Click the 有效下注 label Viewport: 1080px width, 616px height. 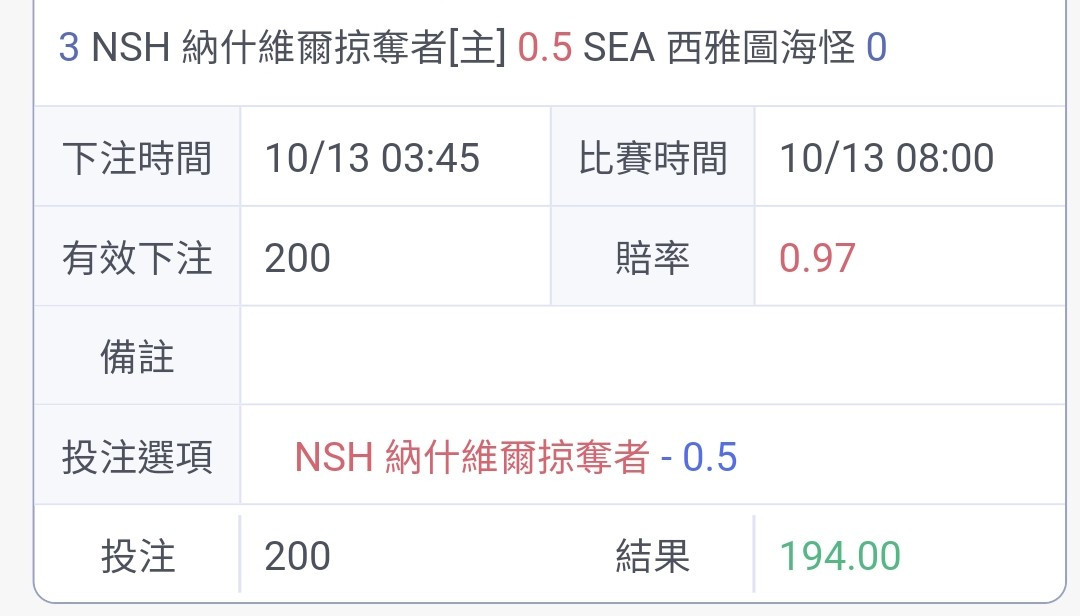(137, 258)
